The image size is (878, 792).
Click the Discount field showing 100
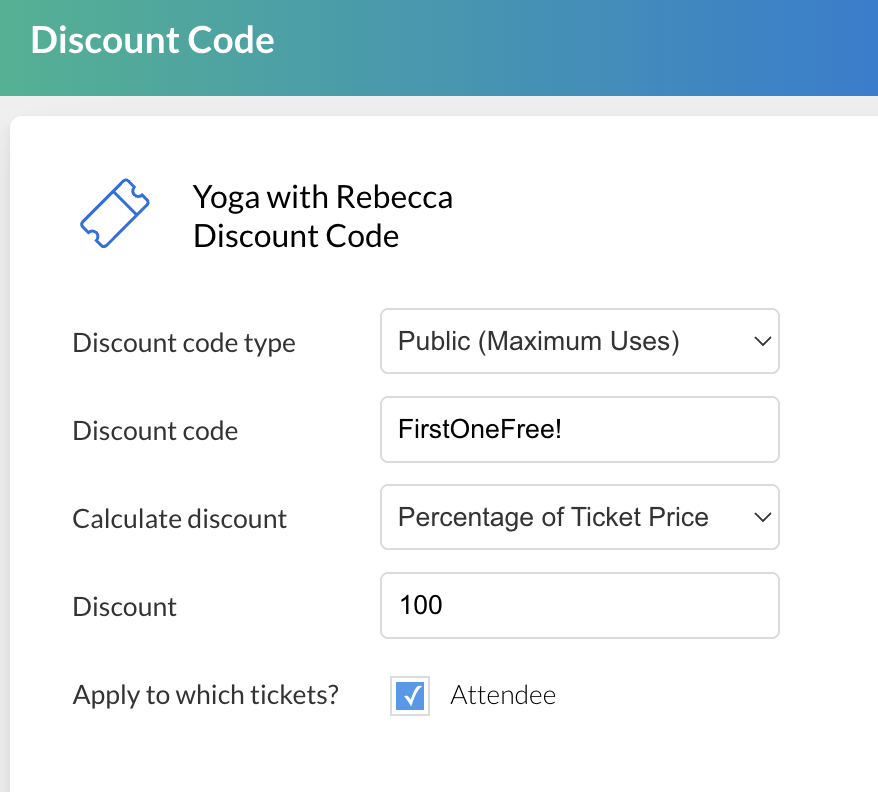pos(579,606)
